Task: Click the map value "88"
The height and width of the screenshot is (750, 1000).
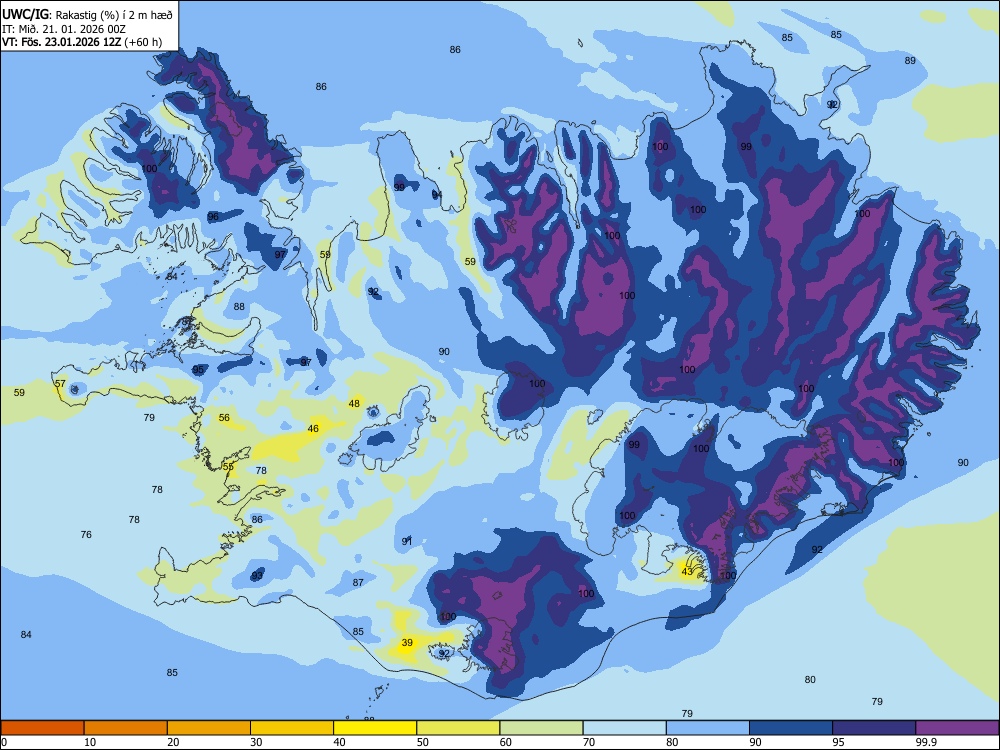Action: pyautogui.click(x=239, y=307)
